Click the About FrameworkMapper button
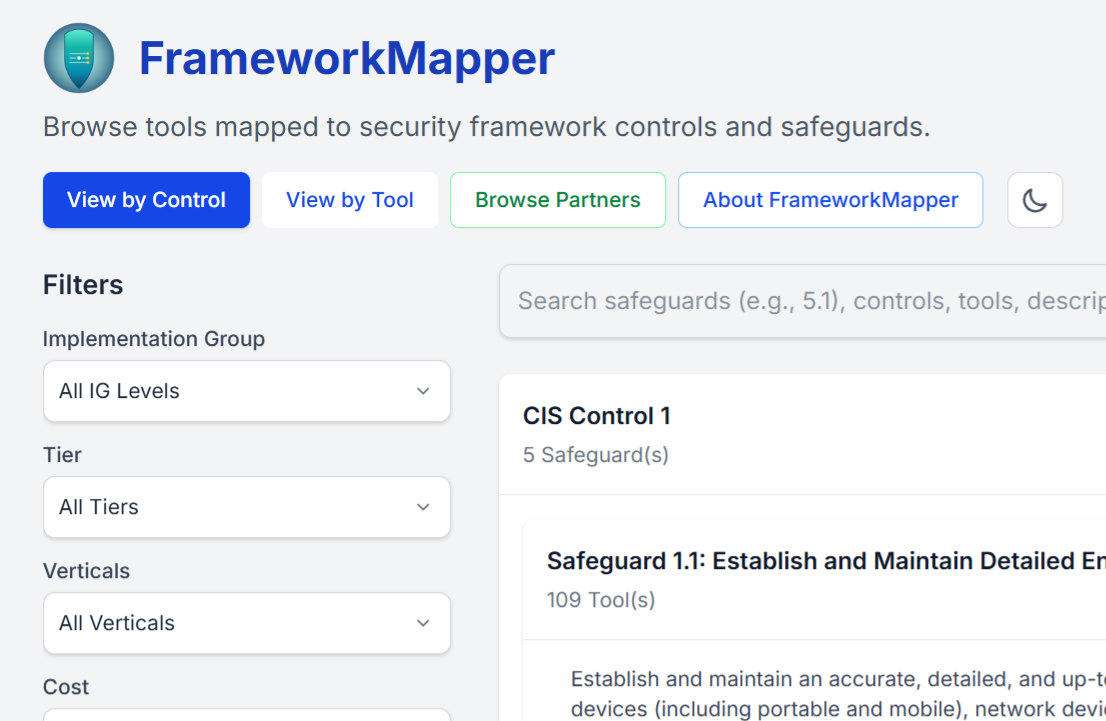 pyautogui.click(x=830, y=200)
